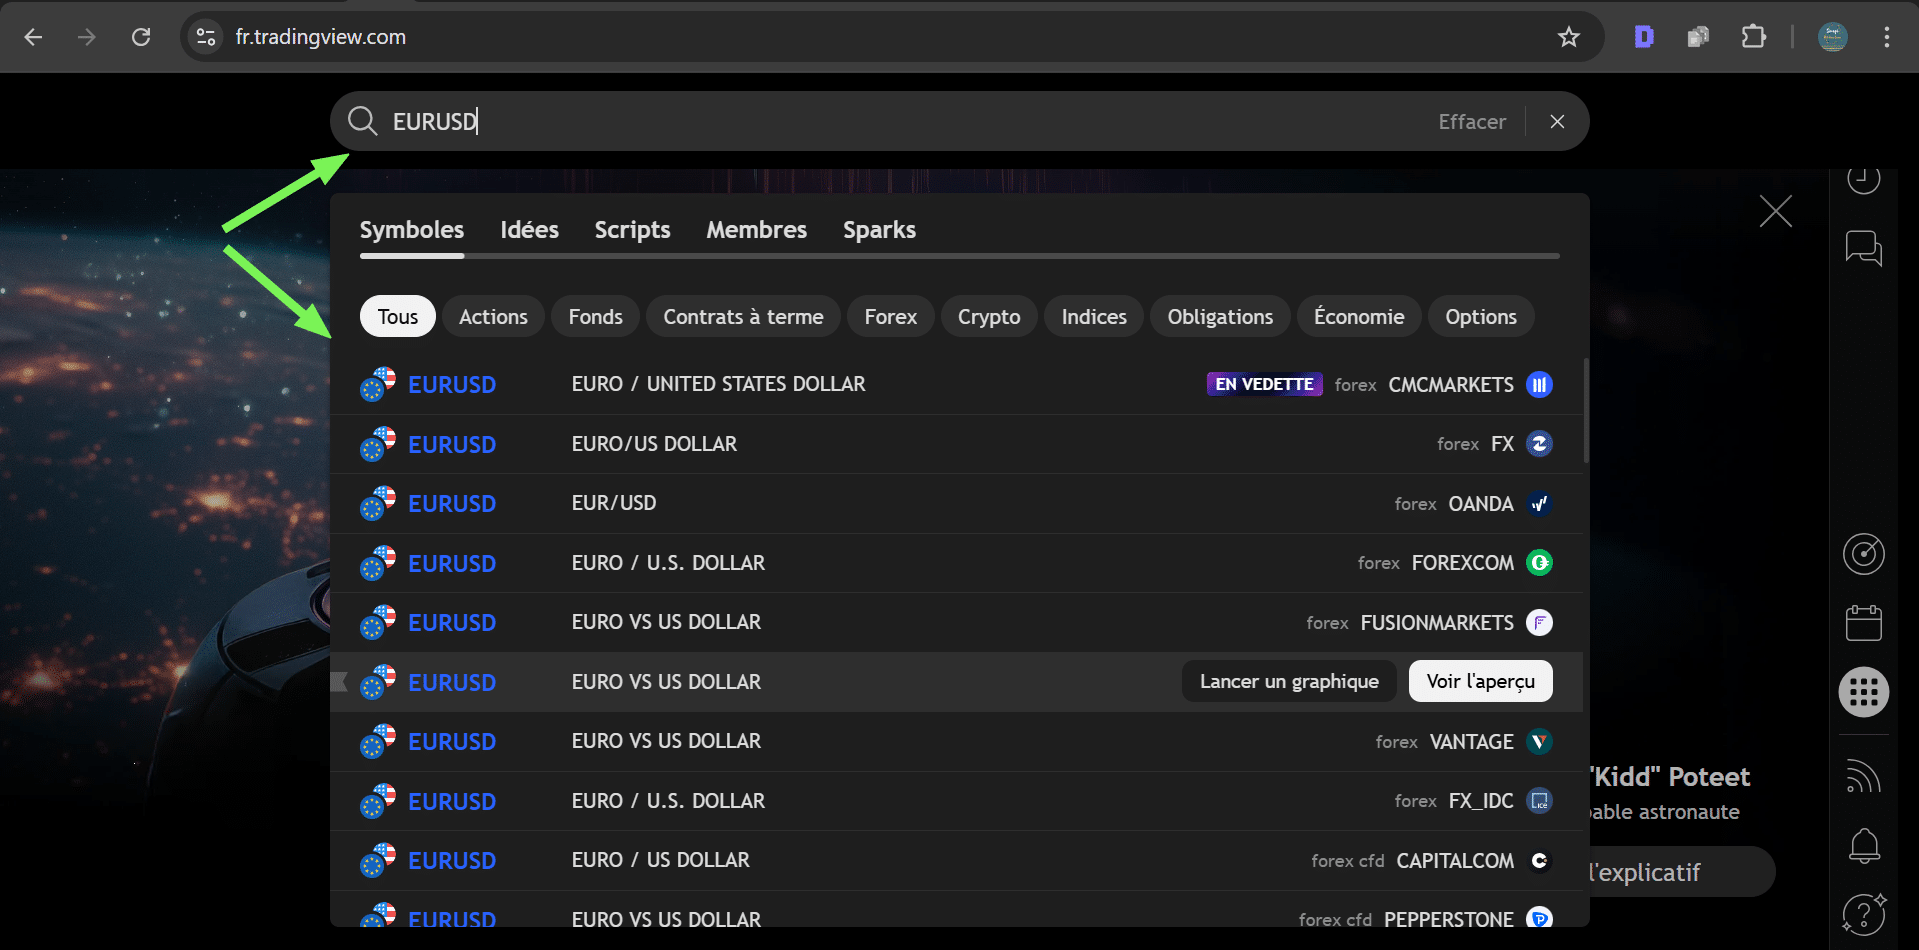Click the target radar sidebar icon
1919x950 pixels.
click(x=1863, y=554)
